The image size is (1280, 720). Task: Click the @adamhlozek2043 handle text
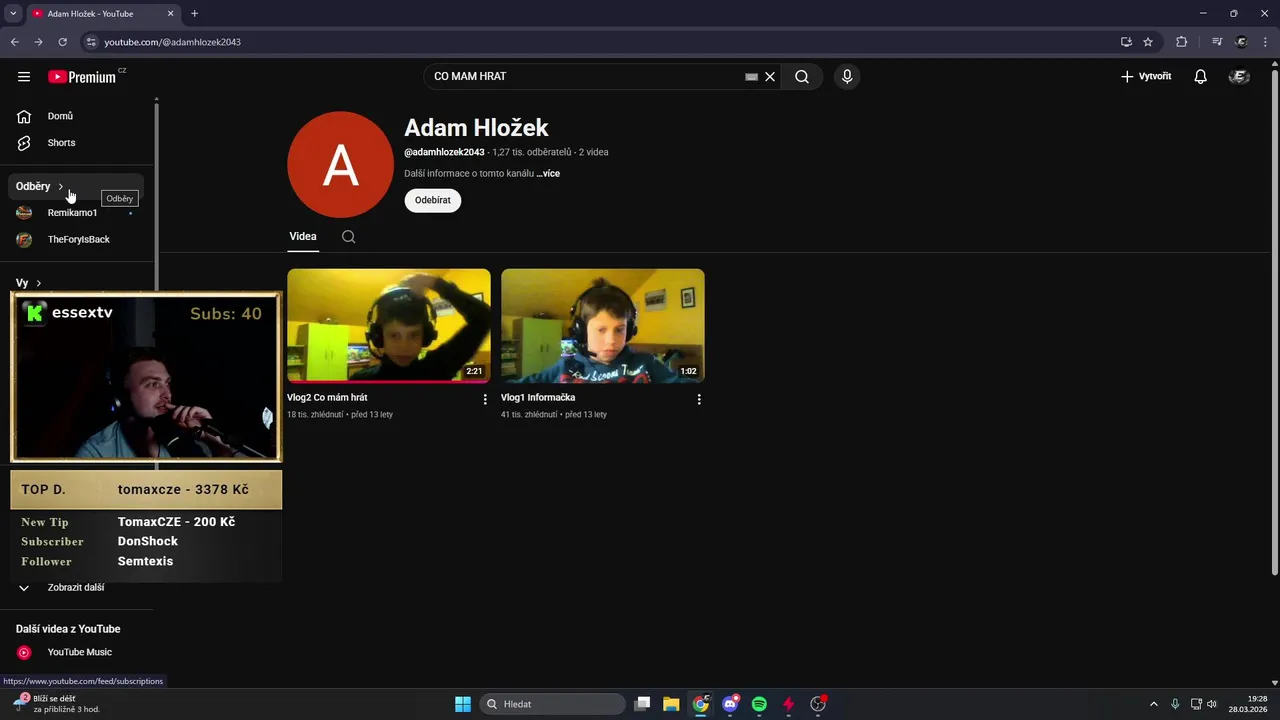[444, 153]
